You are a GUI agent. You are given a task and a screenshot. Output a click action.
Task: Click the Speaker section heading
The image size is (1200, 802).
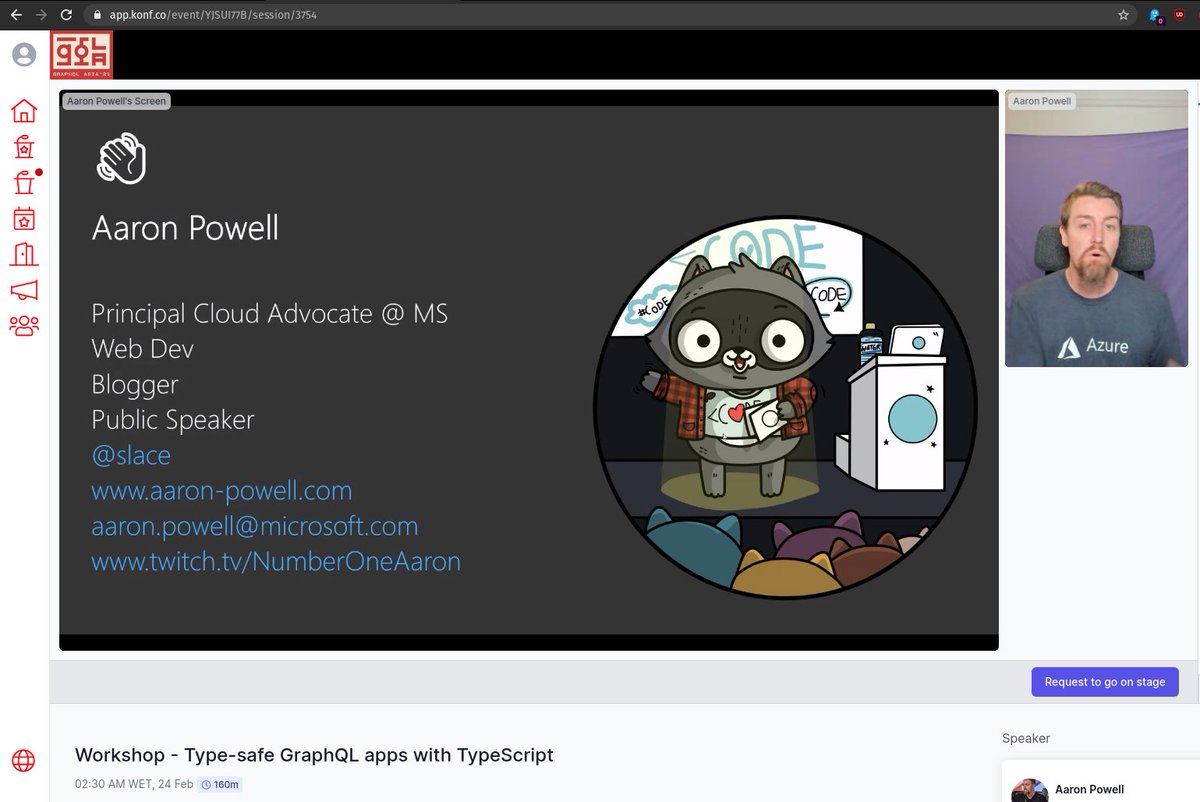(1026, 738)
